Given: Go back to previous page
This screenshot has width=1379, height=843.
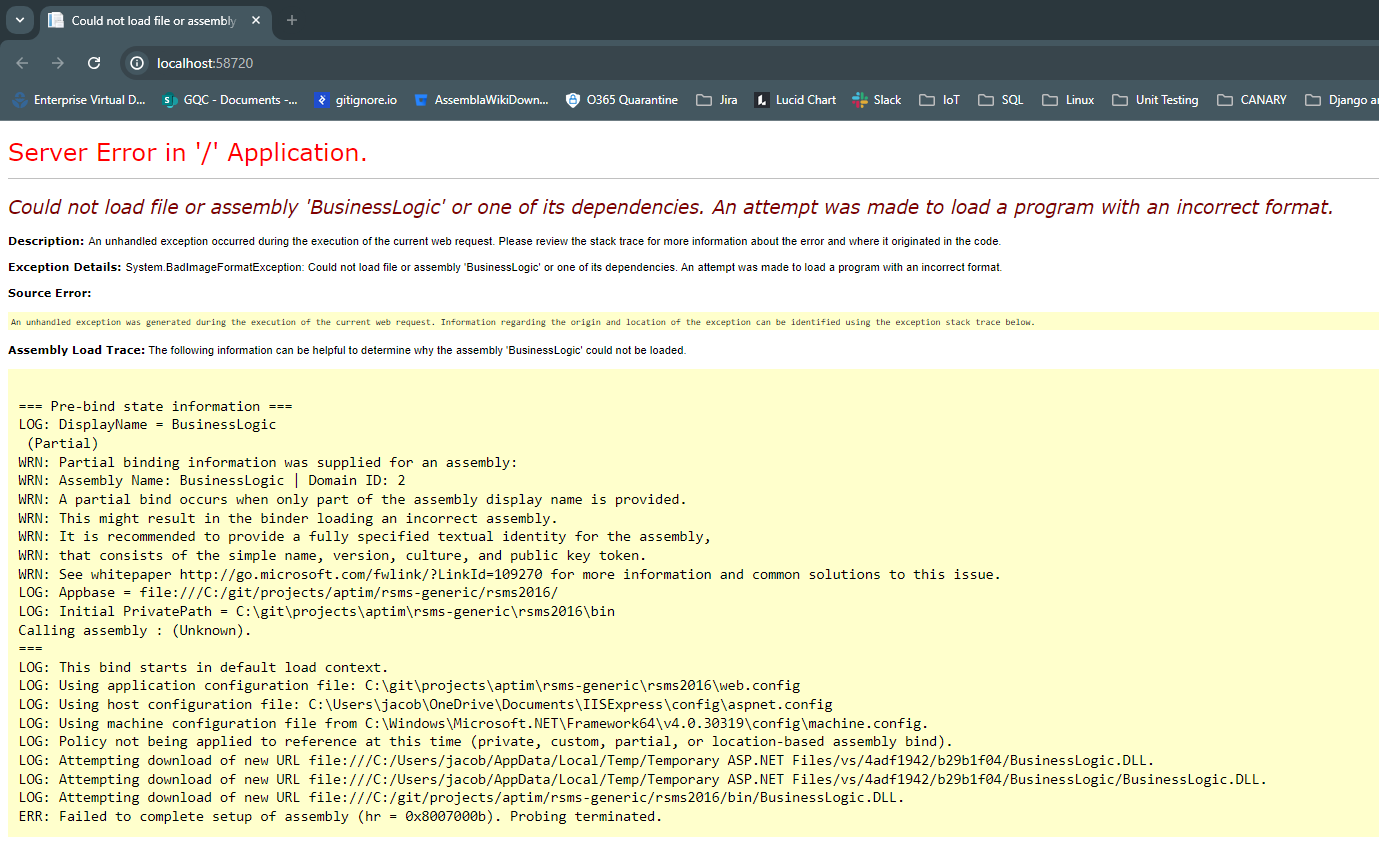Looking at the screenshot, I should coord(22,63).
